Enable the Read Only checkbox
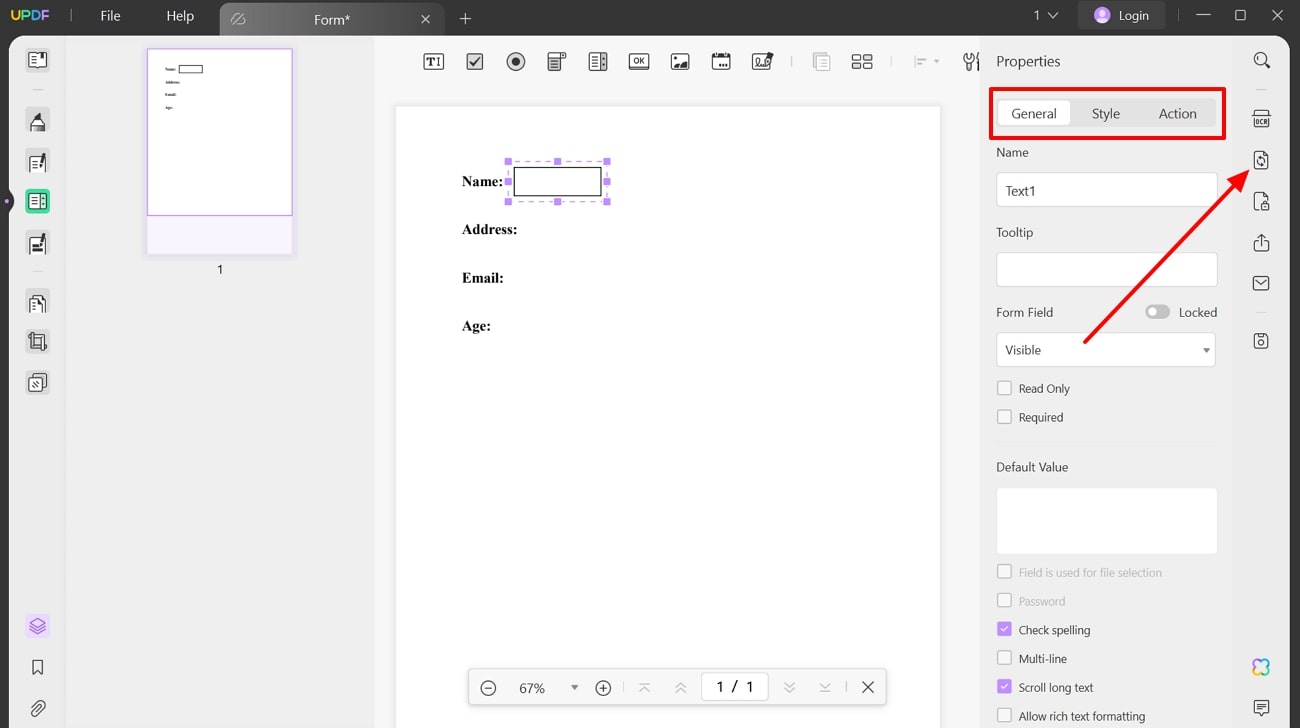1300x728 pixels. pos(1004,388)
